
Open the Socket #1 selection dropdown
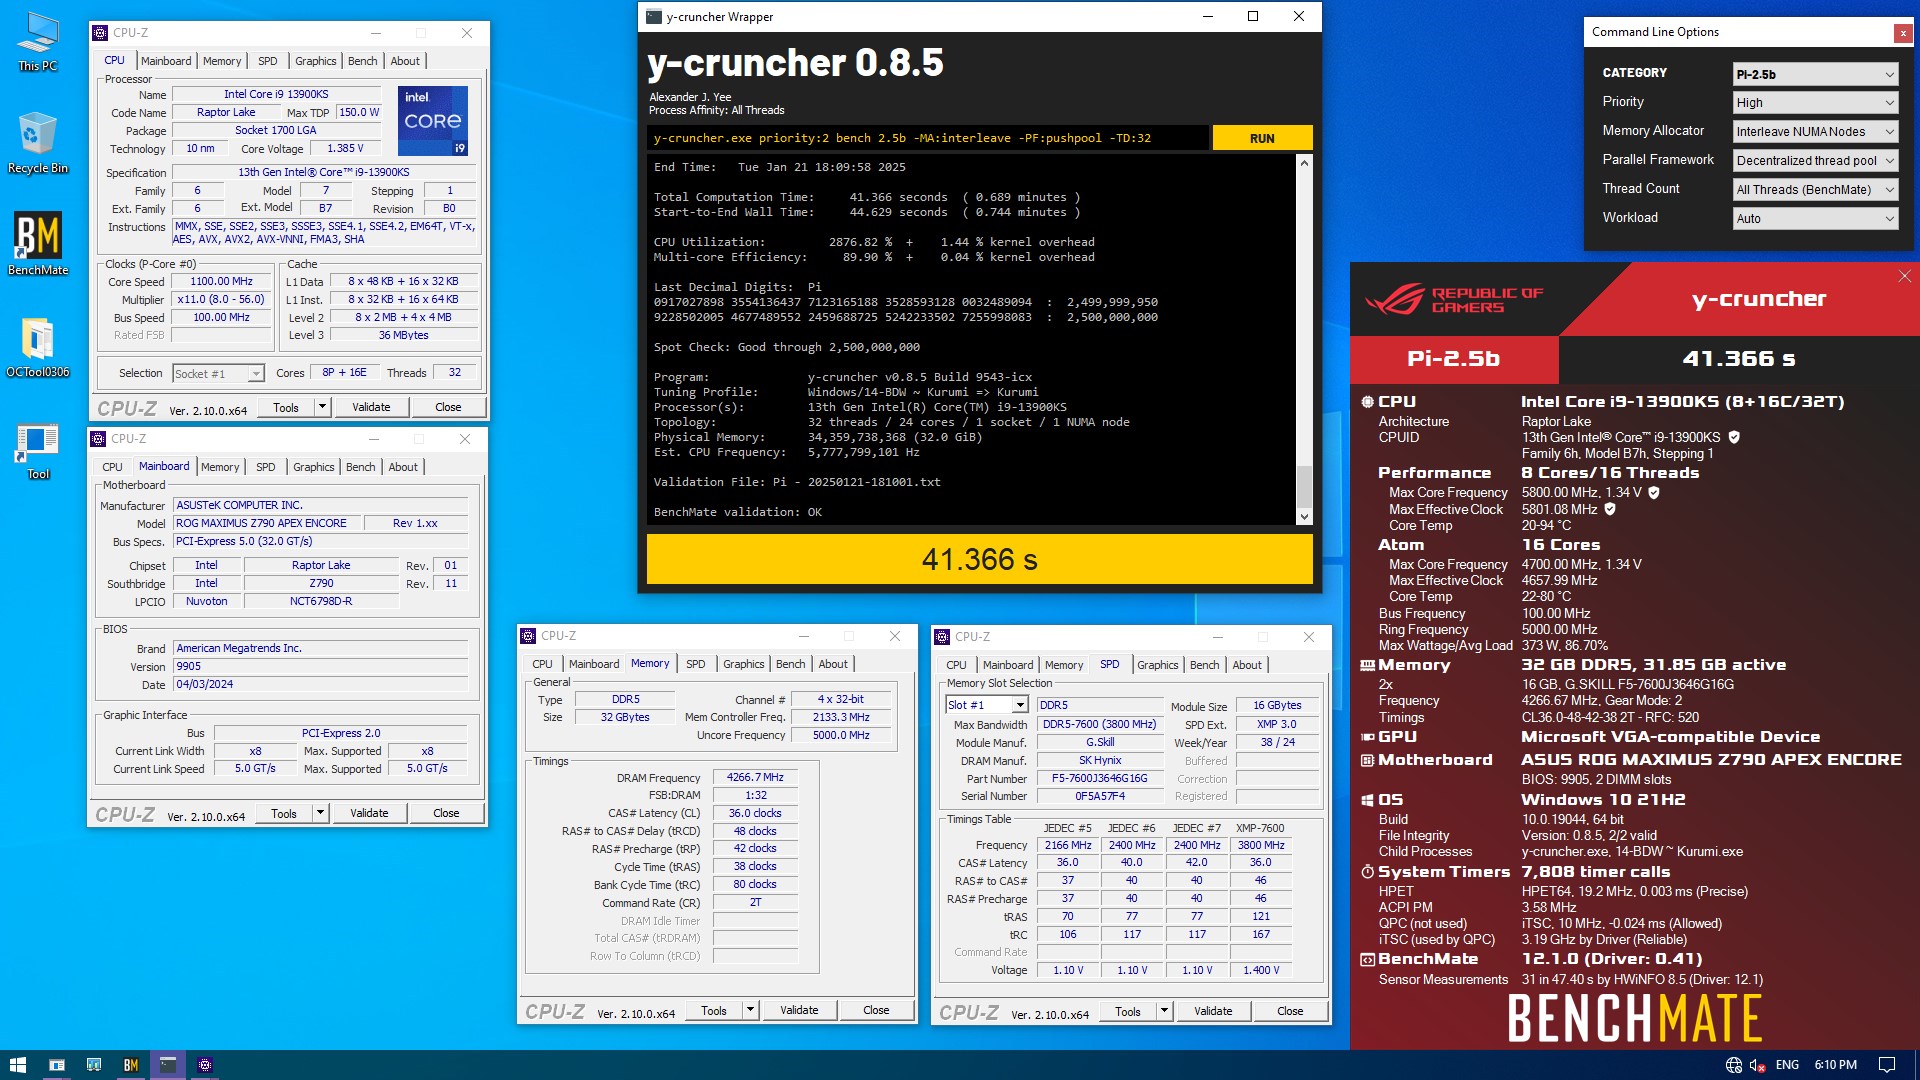pyautogui.click(x=218, y=374)
